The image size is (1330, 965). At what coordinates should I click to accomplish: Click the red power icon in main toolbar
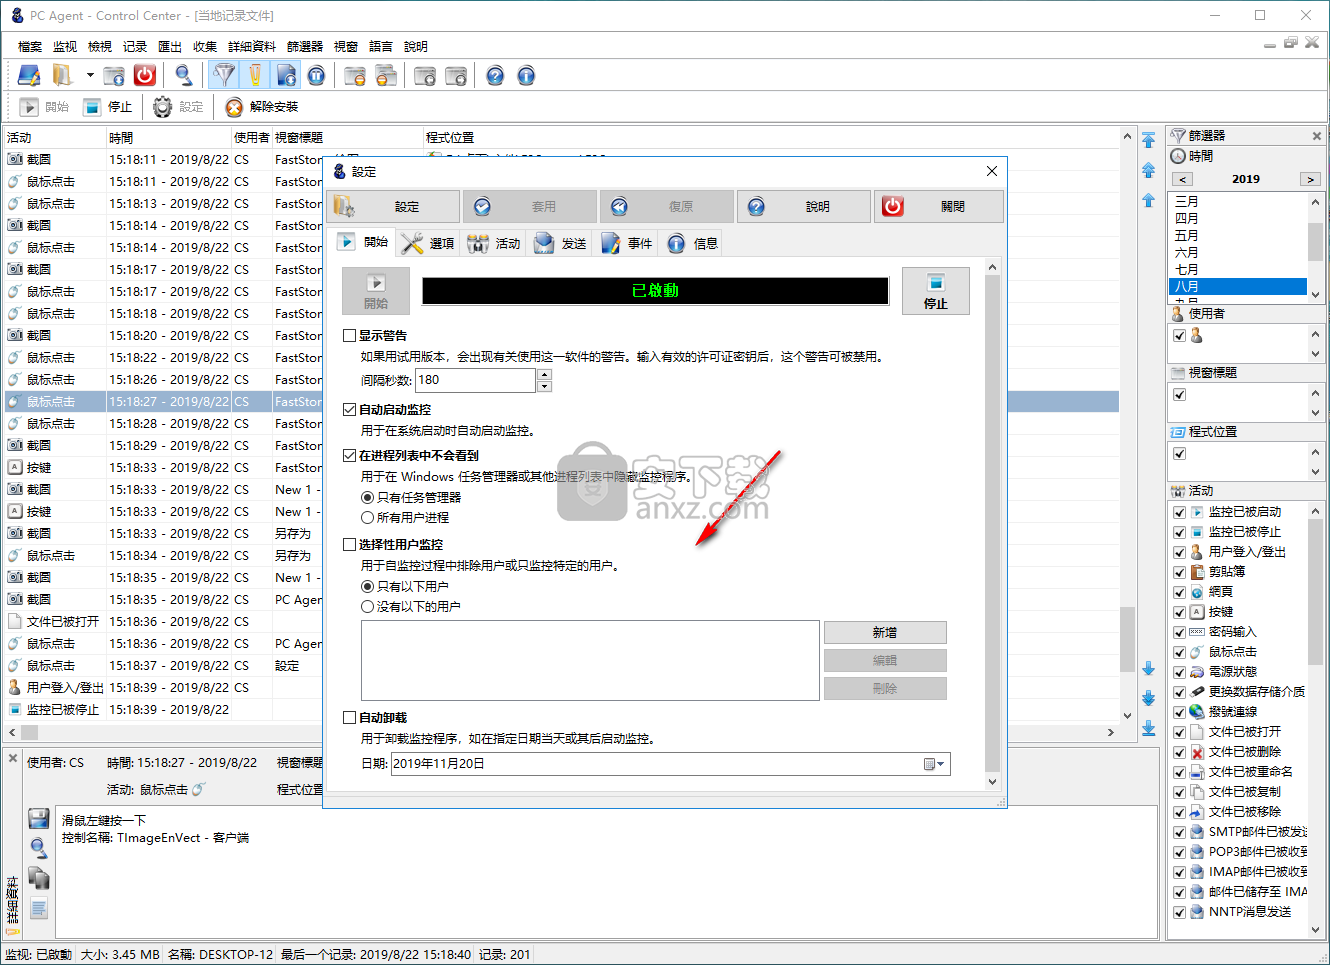145,75
